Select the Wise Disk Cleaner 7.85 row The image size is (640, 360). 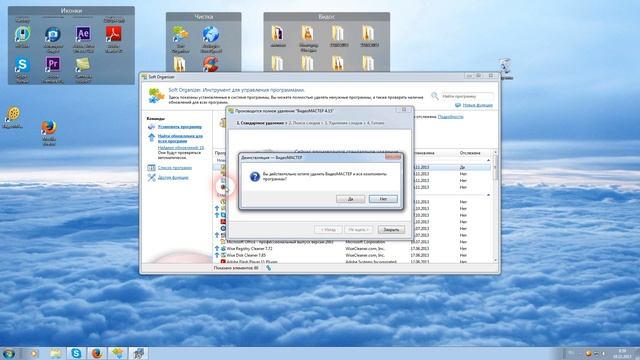353,255
